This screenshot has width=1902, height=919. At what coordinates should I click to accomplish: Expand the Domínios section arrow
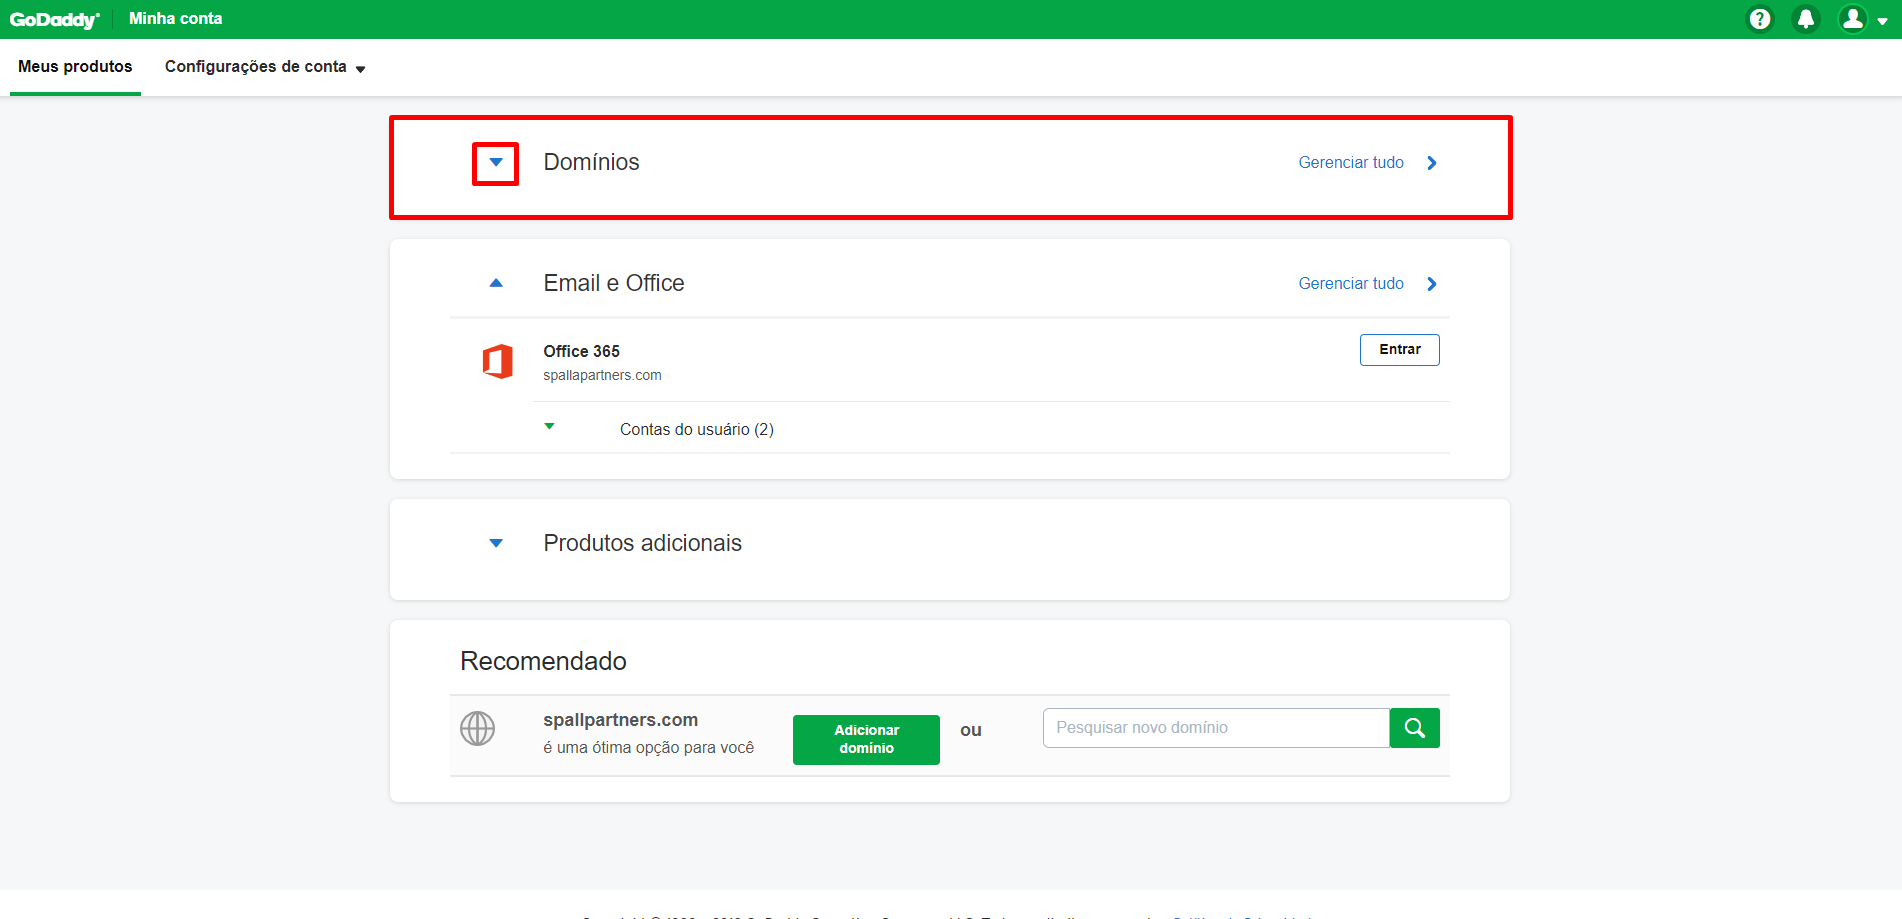[496, 163]
